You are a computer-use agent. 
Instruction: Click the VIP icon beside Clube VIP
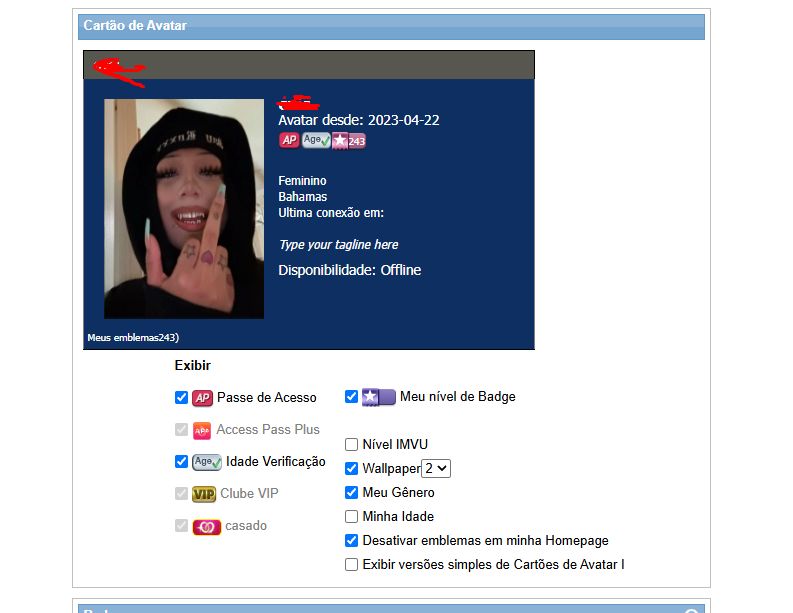click(x=204, y=494)
